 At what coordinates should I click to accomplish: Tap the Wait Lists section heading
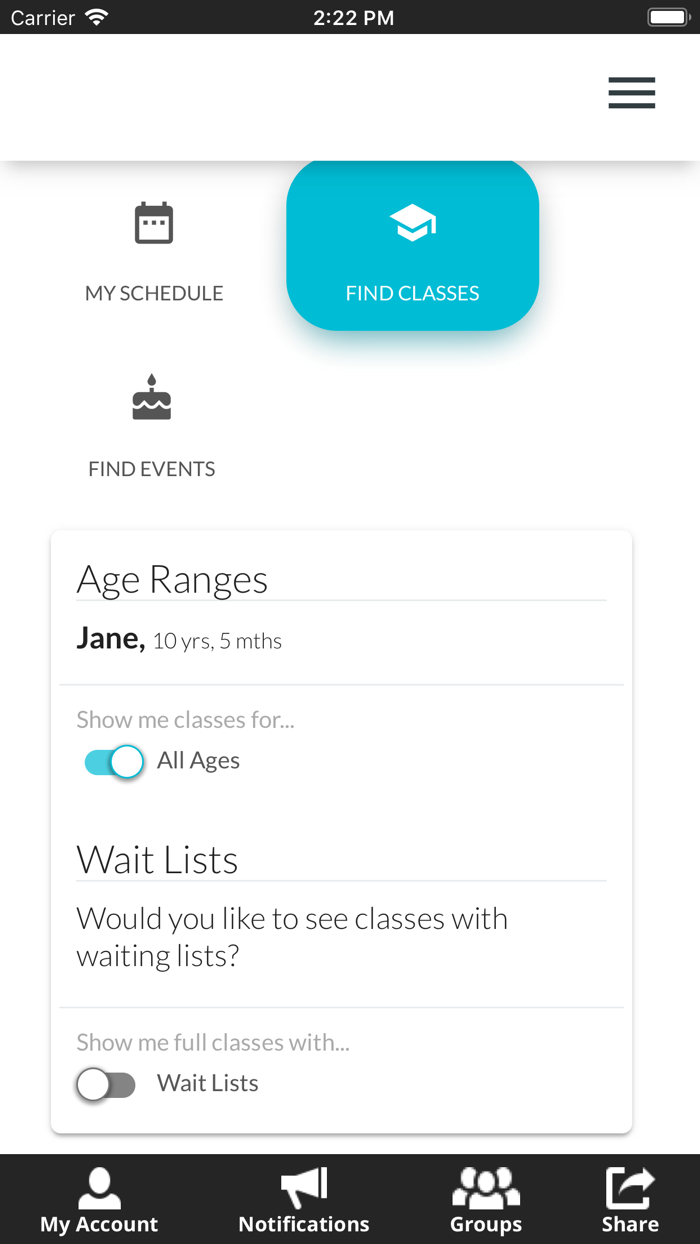pos(157,860)
